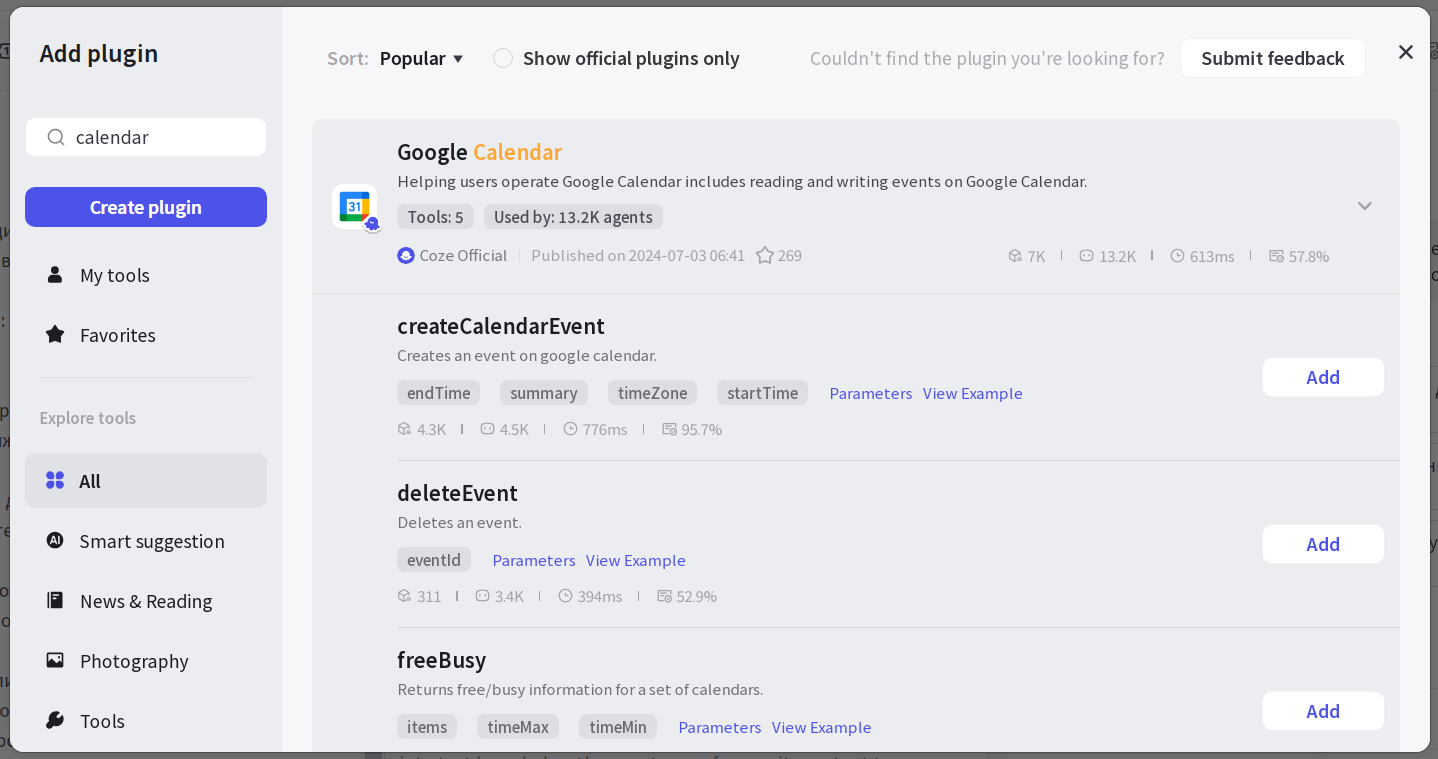Enable Show official plugins only
1438x759 pixels.
(x=503, y=58)
